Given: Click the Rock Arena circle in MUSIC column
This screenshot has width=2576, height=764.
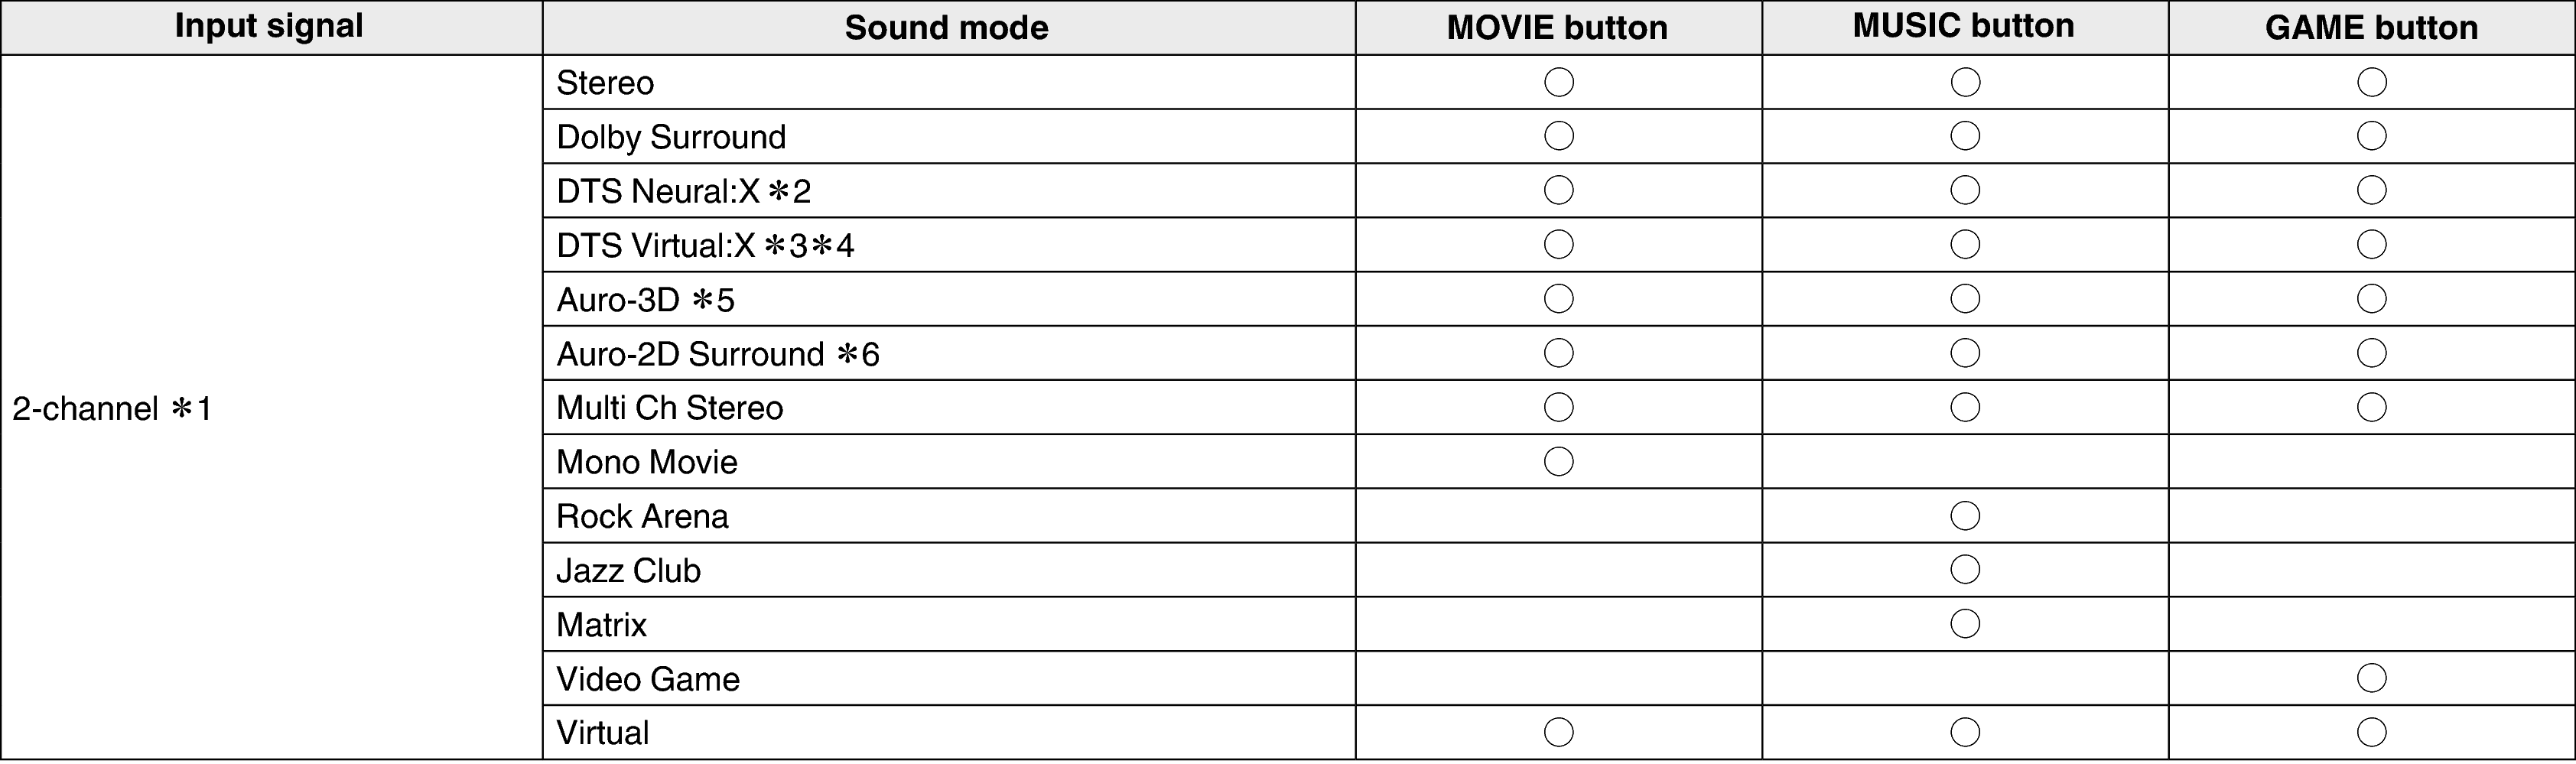Looking at the screenshot, I should pyautogui.click(x=1965, y=516).
